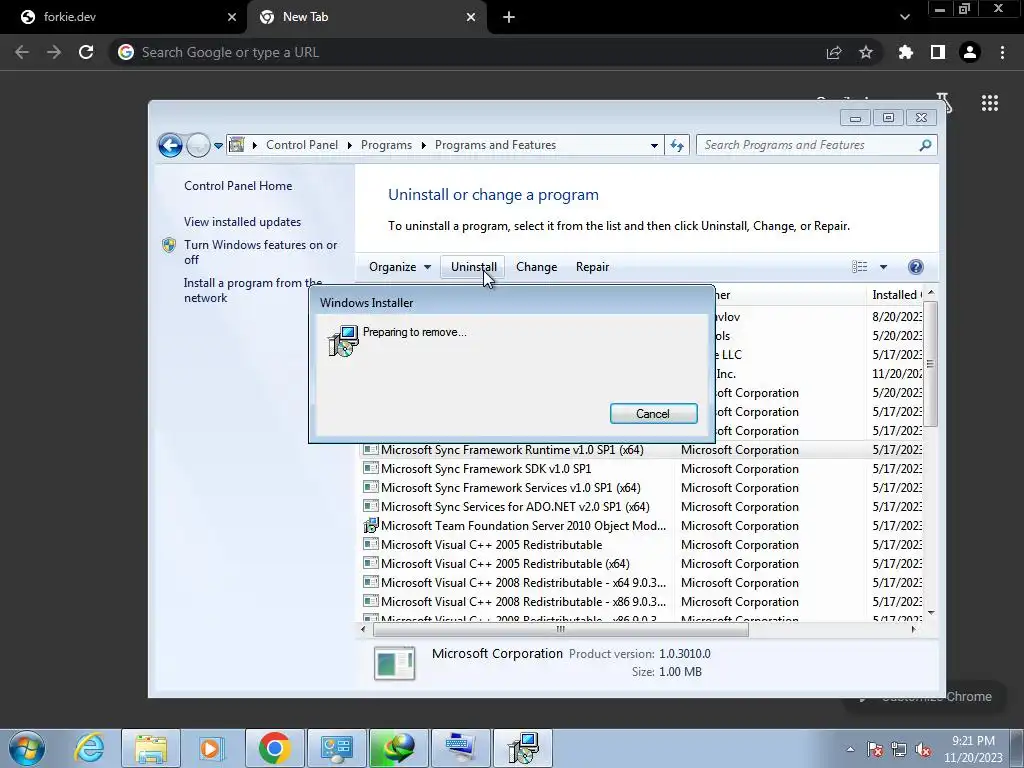Click the horizontal scrollbar left arrow
This screenshot has width=1024, height=768.
pos(363,630)
